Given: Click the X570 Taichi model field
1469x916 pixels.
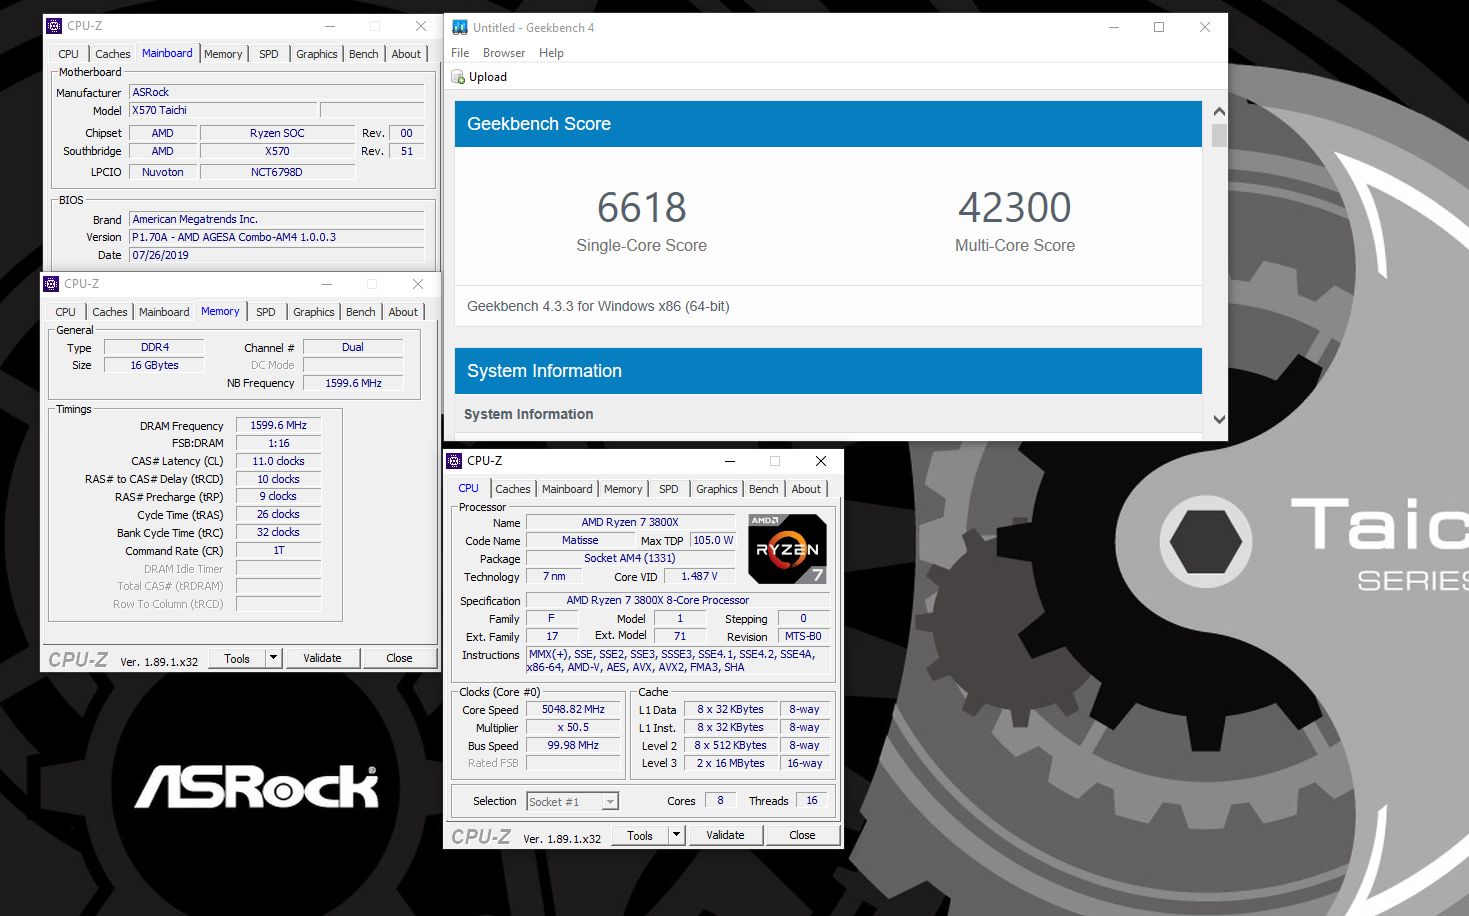Looking at the screenshot, I should coord(223,110).
